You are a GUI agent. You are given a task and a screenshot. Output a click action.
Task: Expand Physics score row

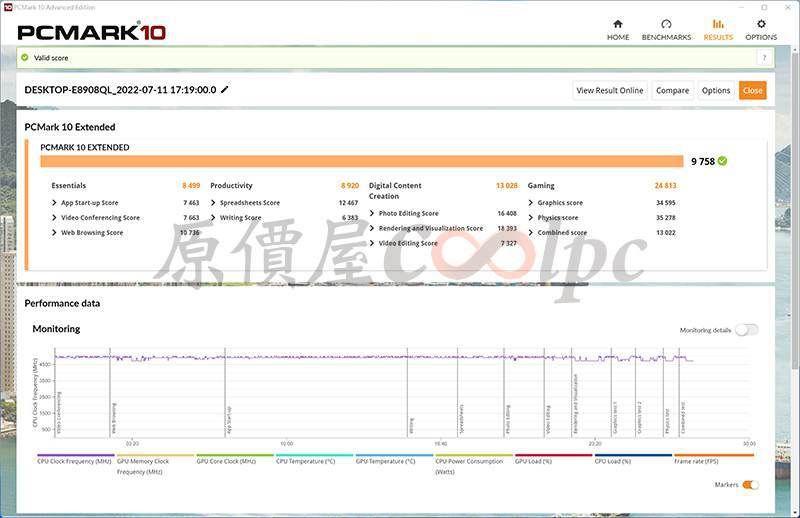(530, 217)
